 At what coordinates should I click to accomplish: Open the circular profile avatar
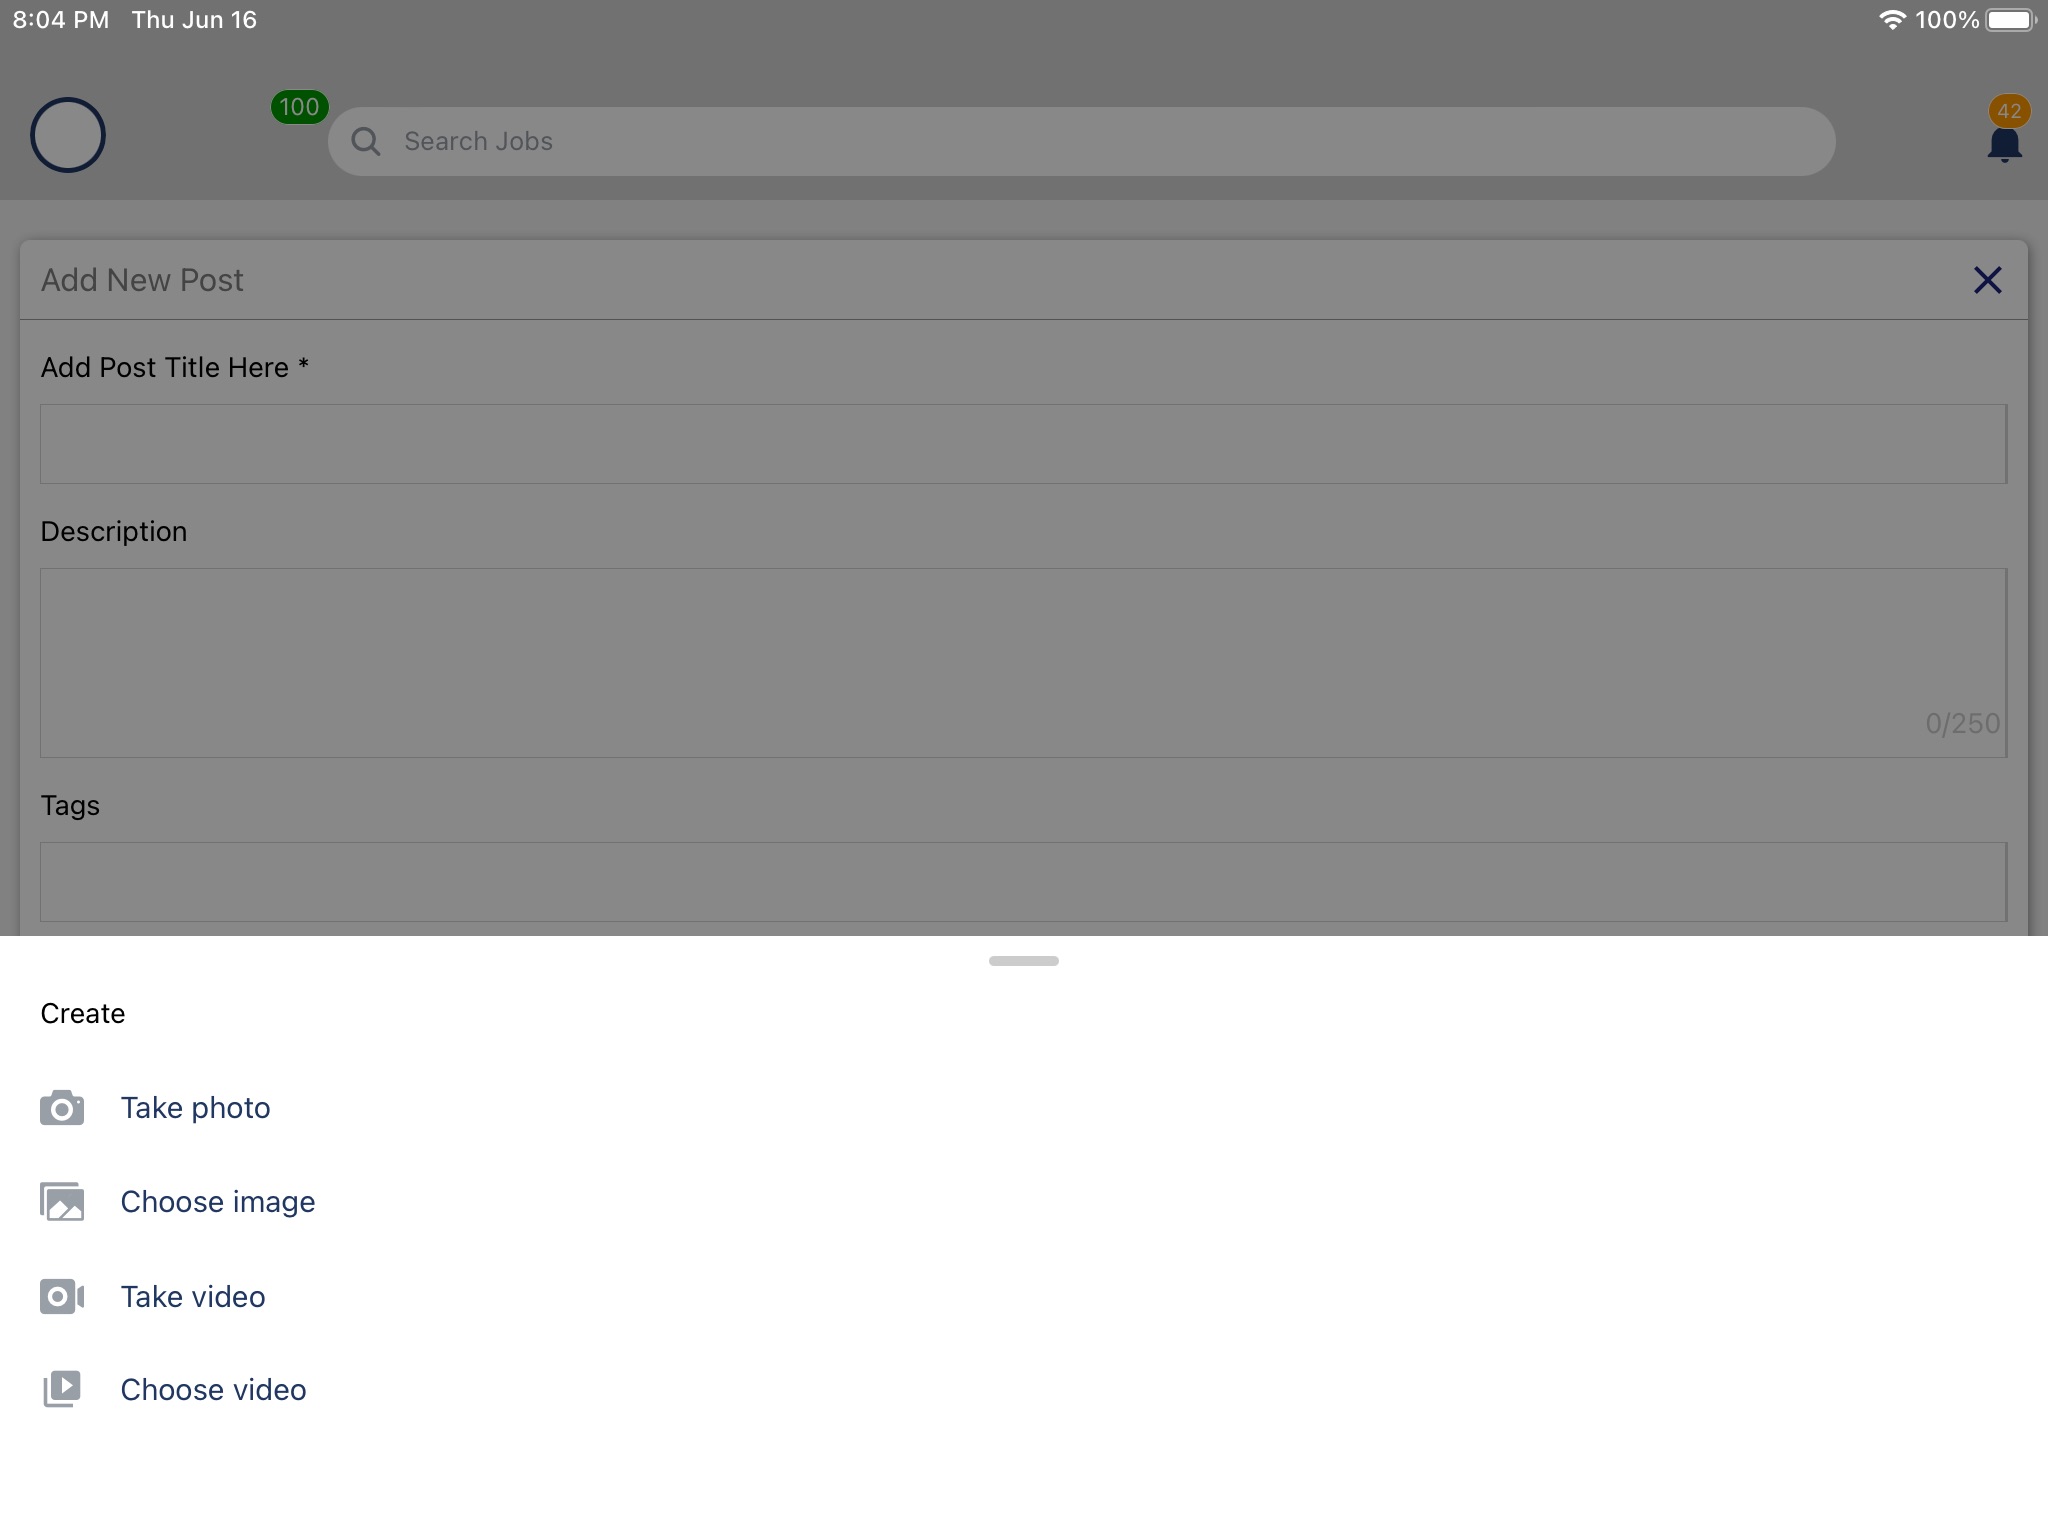68,135
